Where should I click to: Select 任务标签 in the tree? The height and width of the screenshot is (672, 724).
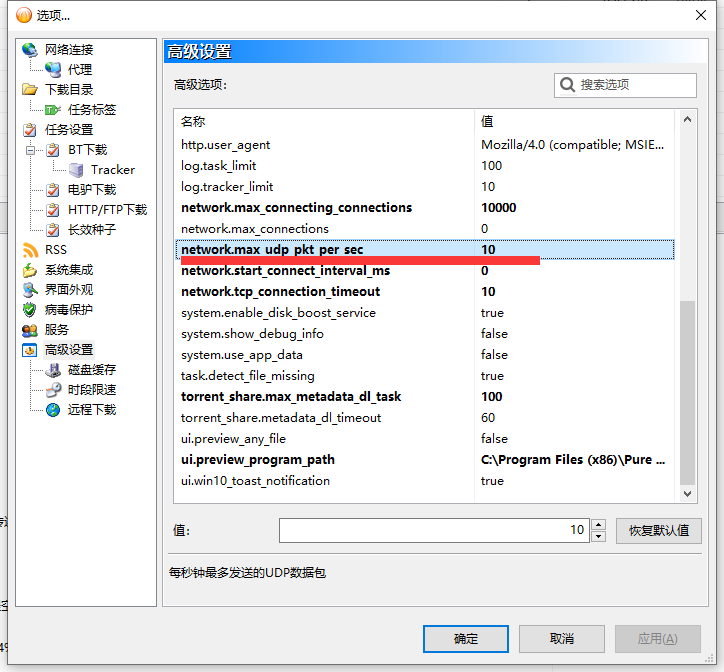click(91, 109)
